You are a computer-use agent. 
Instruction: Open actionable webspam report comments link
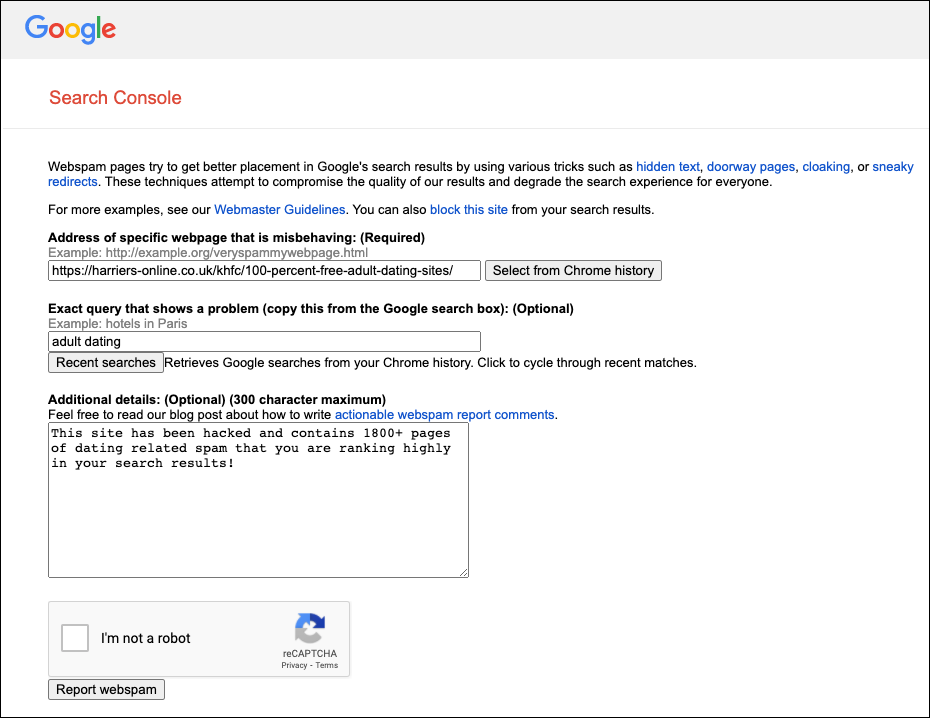(x=444, y=414)
